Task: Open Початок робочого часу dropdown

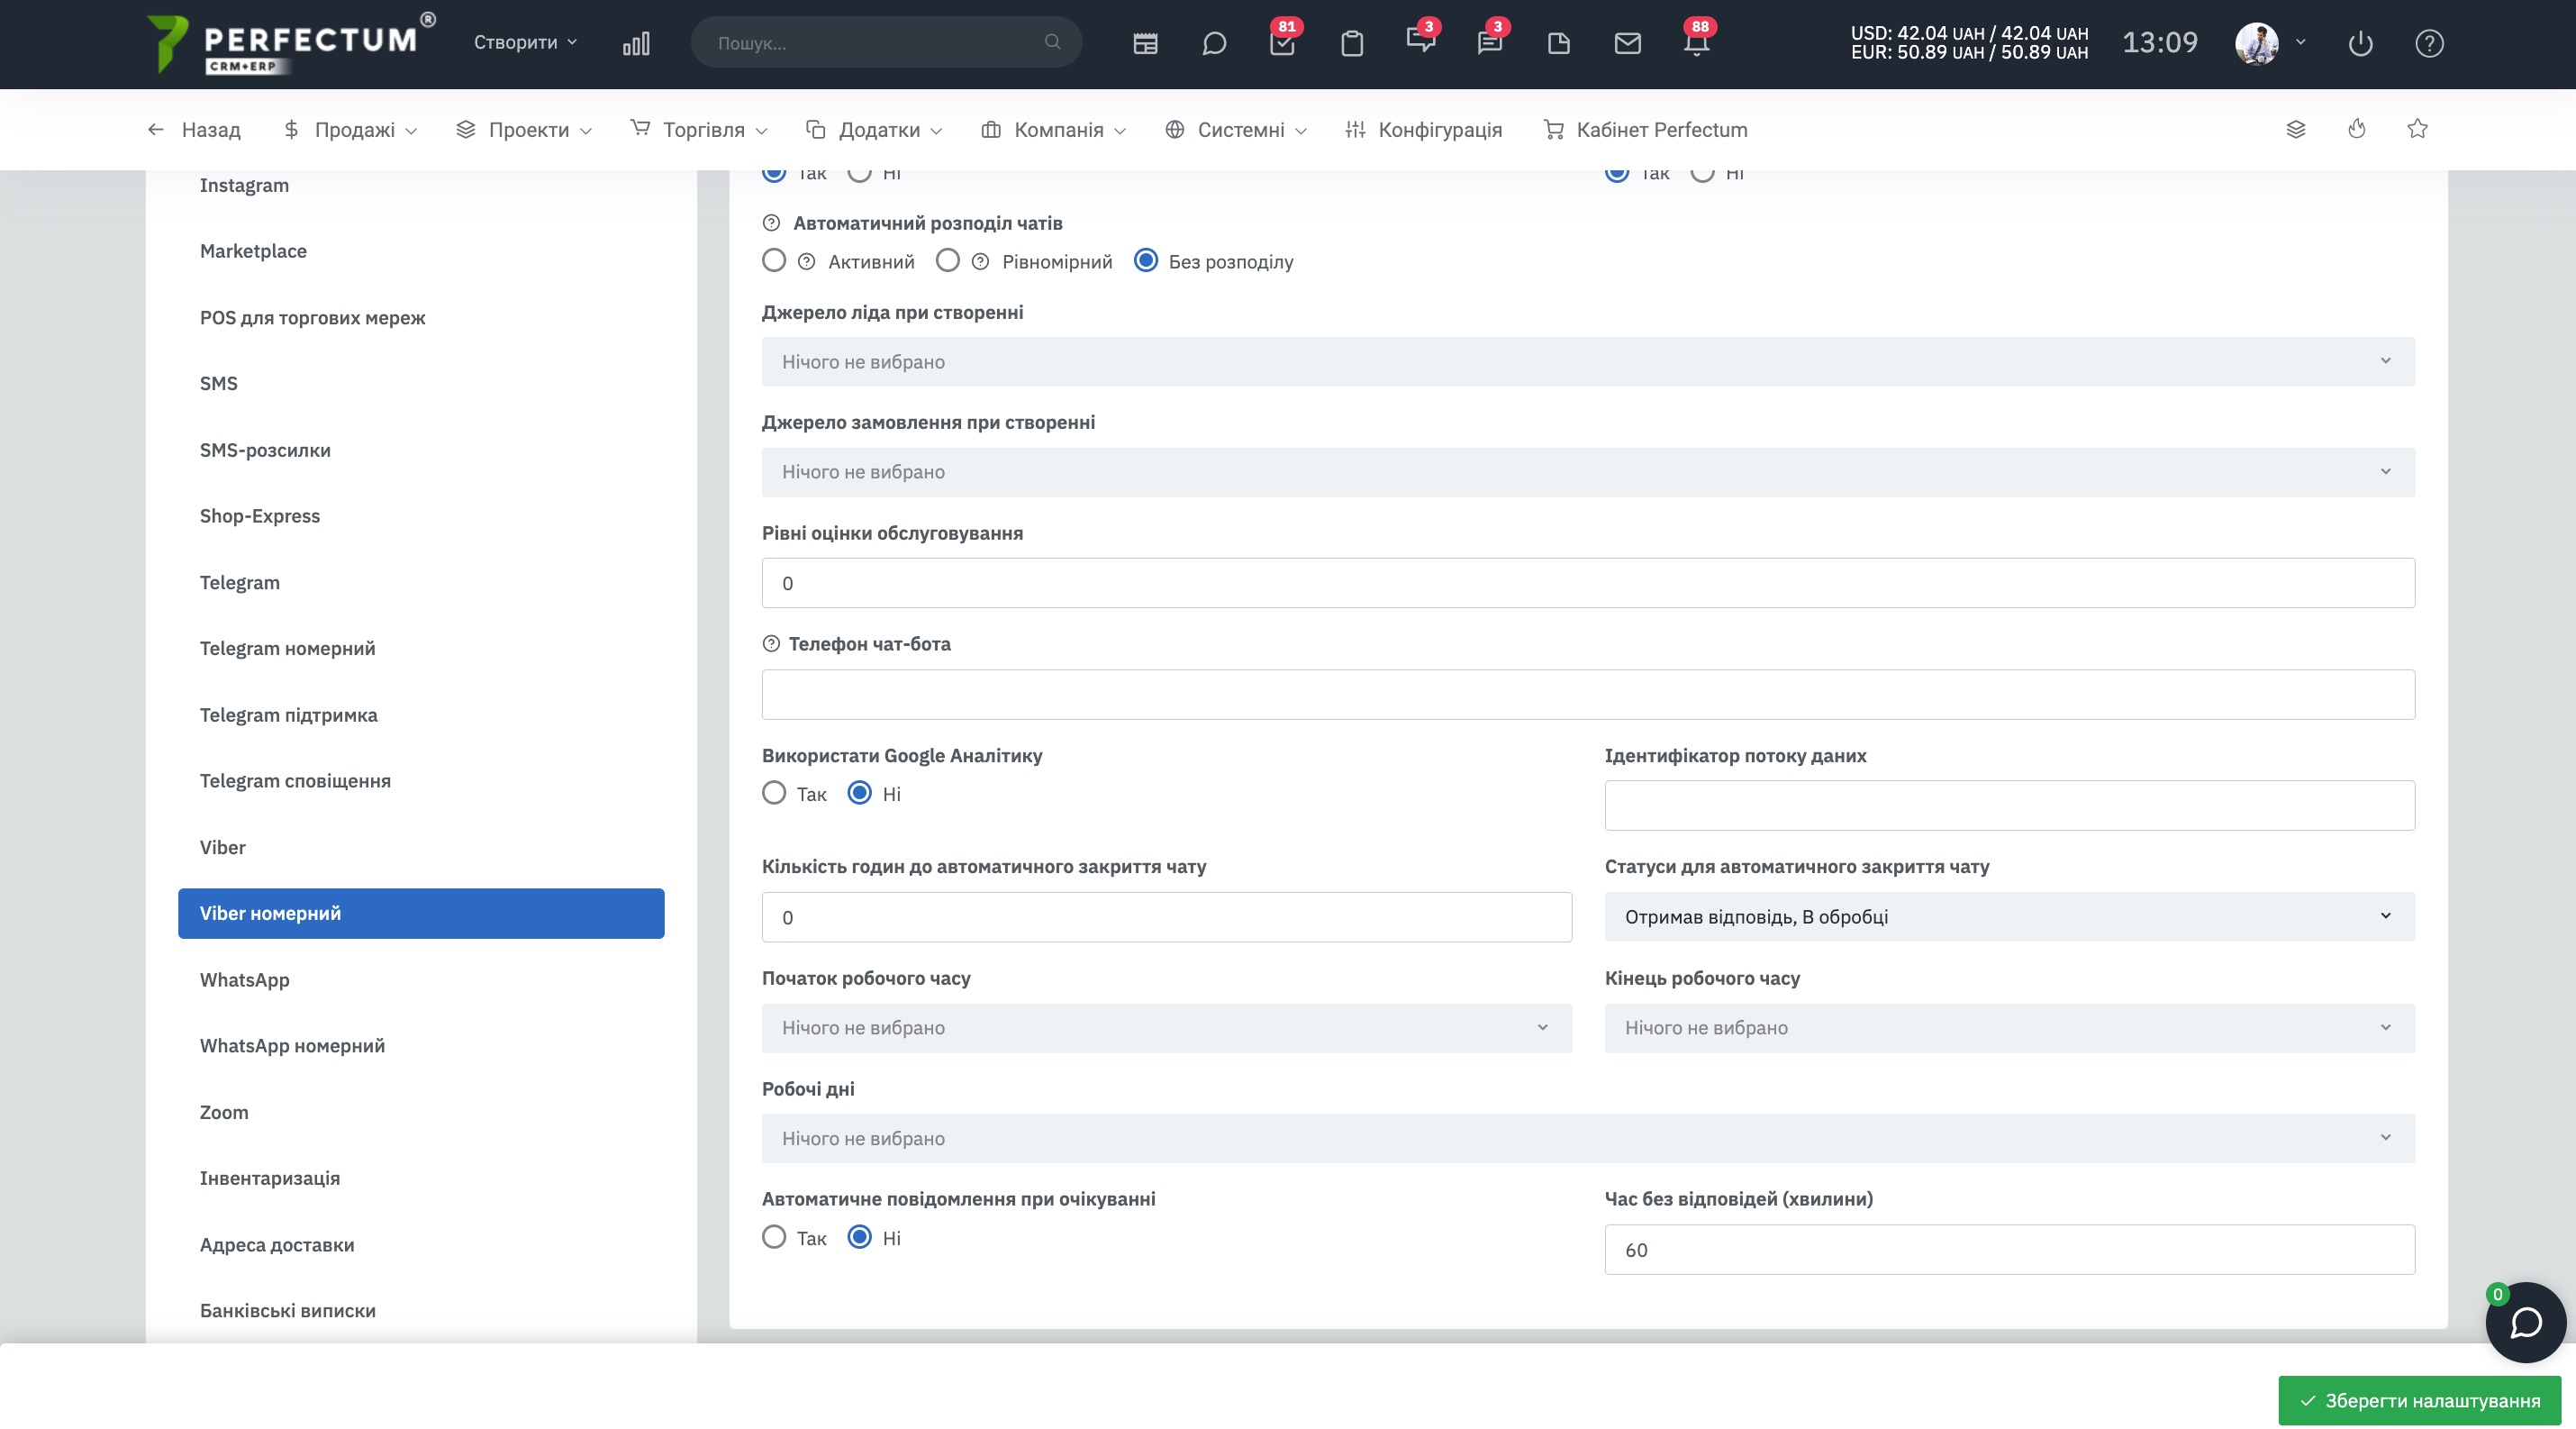Action: tap(1166, 1028)
